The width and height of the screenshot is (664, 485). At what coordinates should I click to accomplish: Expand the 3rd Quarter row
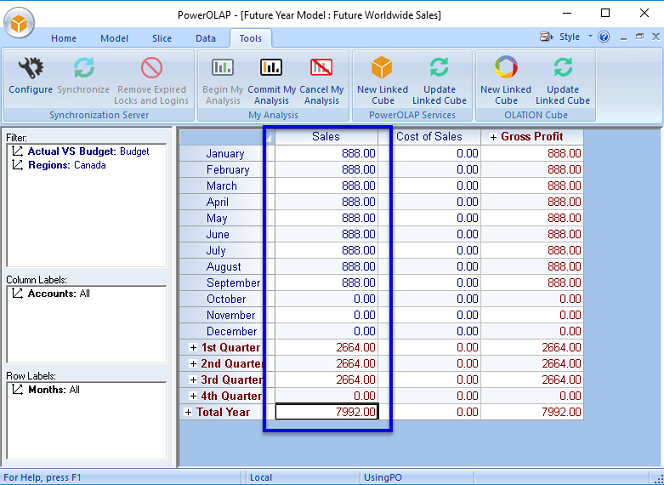pyautogui.click(x=193, y=380)
